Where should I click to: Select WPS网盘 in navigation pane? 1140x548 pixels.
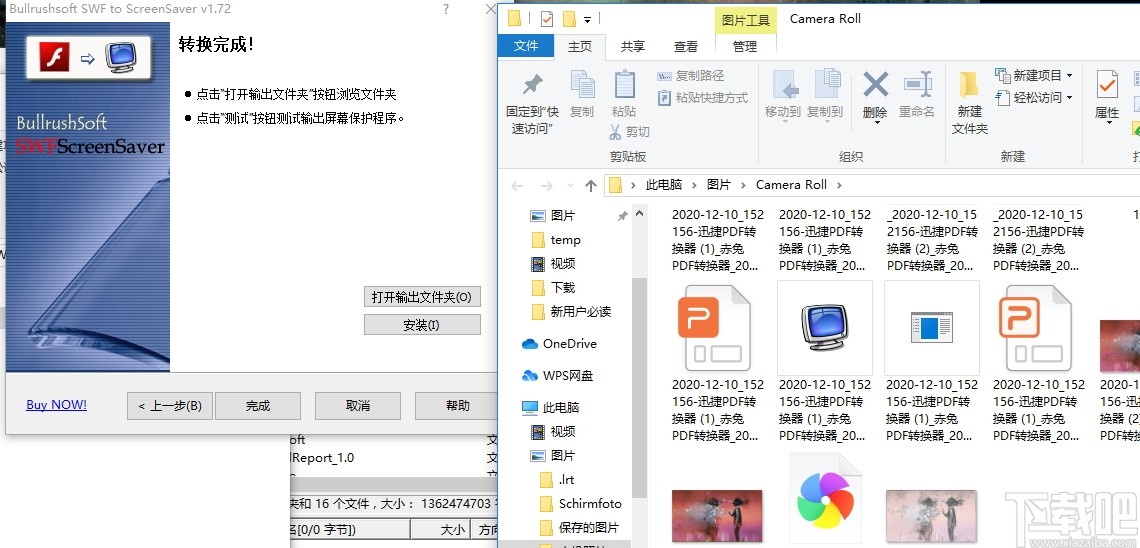(x=568, y=376)
